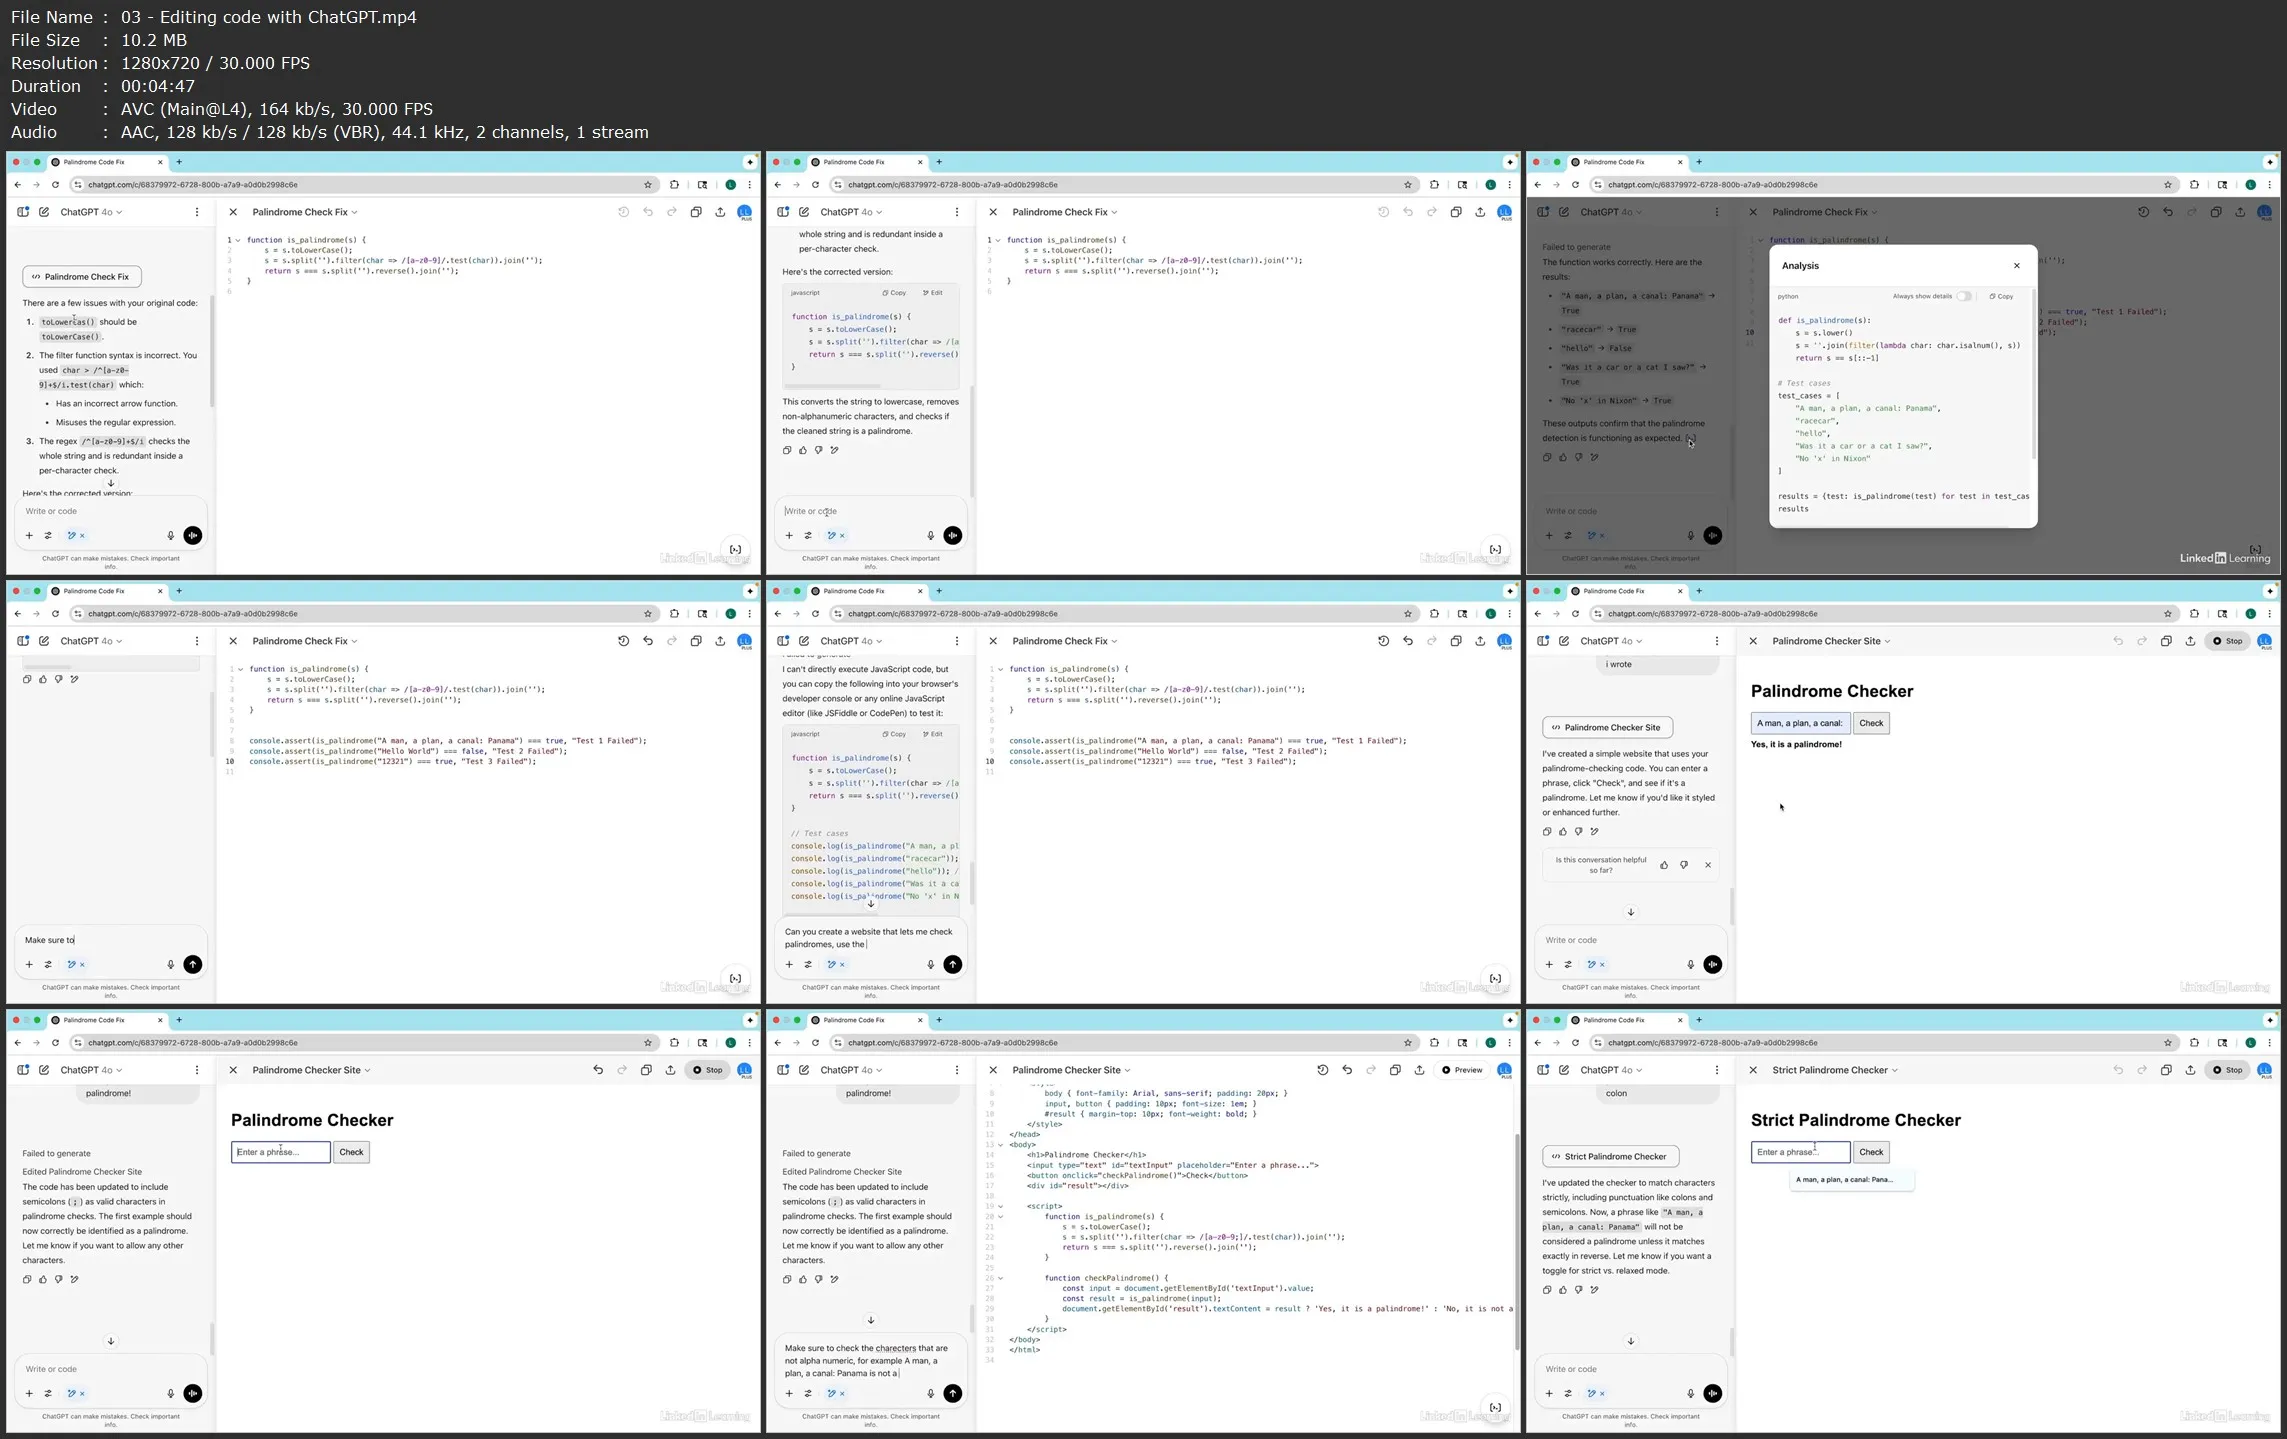The image size is (2287, 1439).
Task: Copy javascript block in corrected-version frame
Action: [894, 293]
